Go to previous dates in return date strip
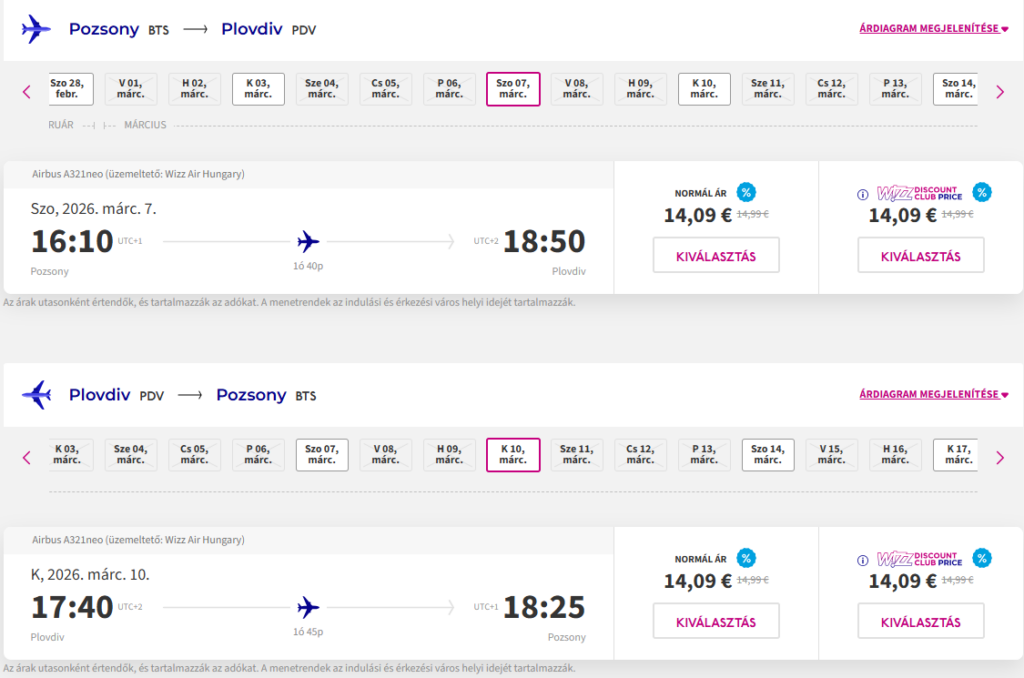This screenshot has height=678, width=1024. click(x=27, y=458)
